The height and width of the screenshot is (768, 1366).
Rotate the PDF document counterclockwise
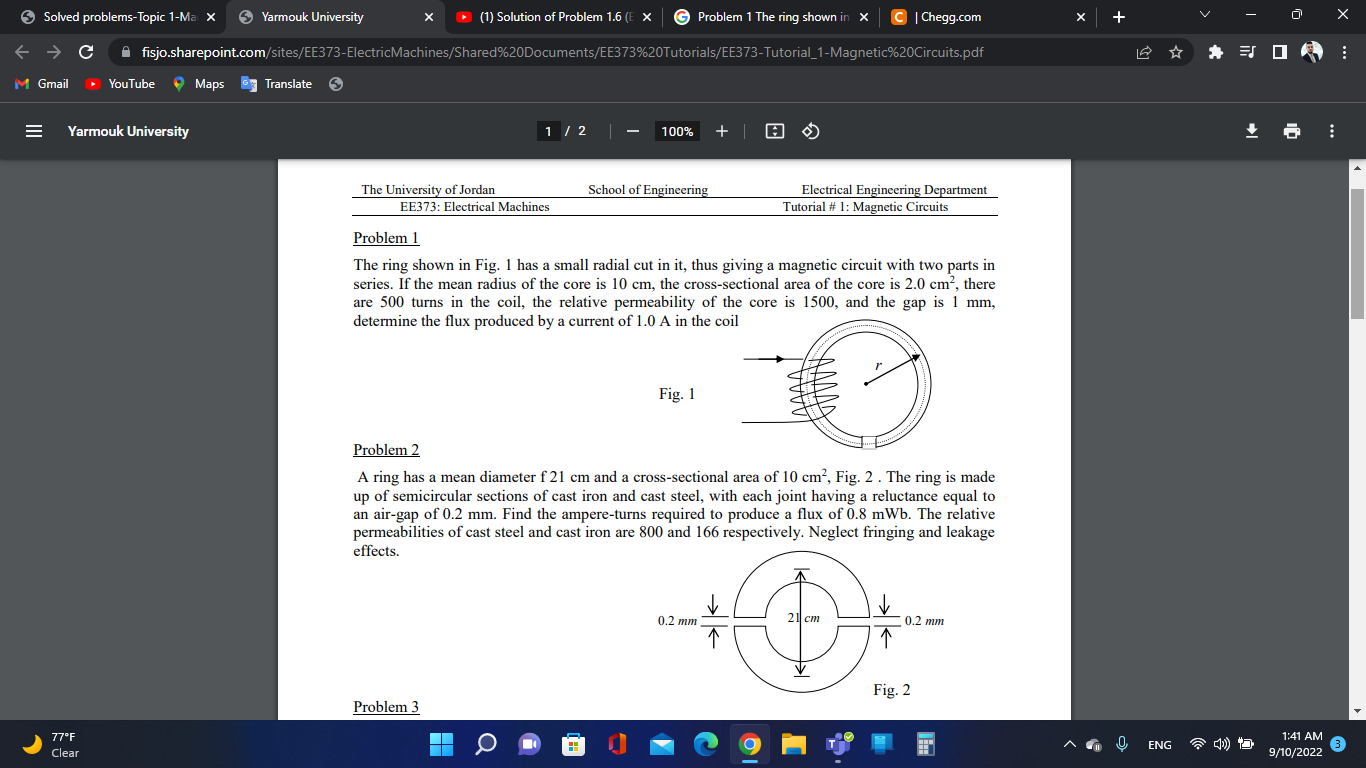pos(811,131)
